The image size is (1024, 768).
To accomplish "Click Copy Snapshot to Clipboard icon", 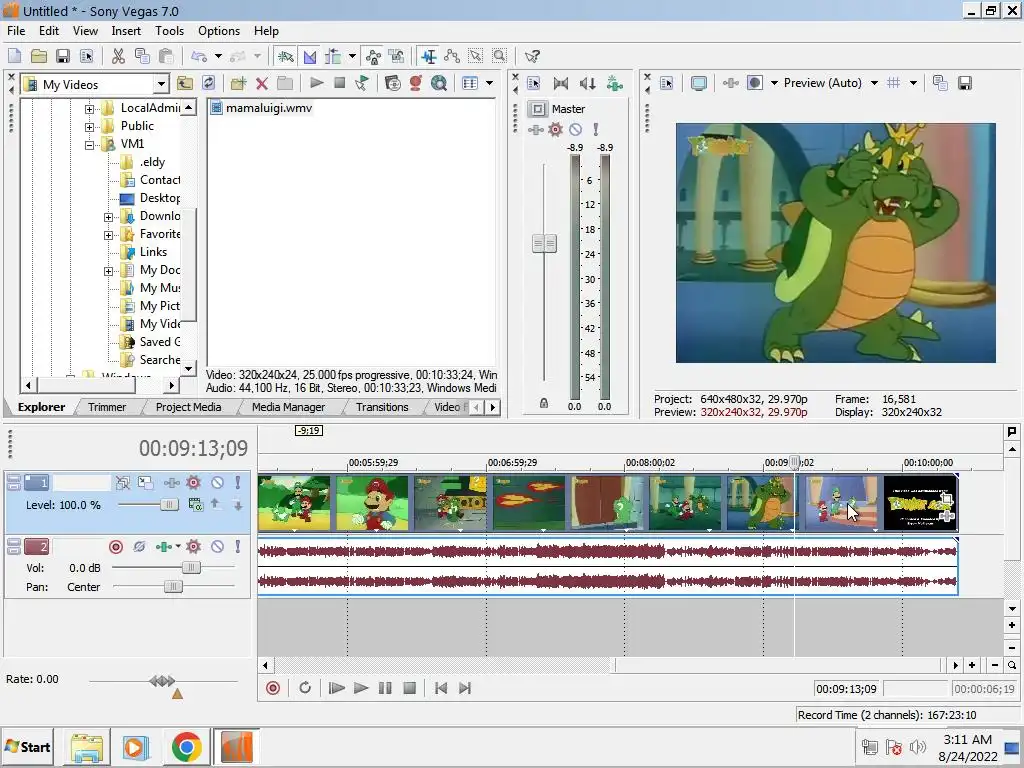I will [940, 83].
